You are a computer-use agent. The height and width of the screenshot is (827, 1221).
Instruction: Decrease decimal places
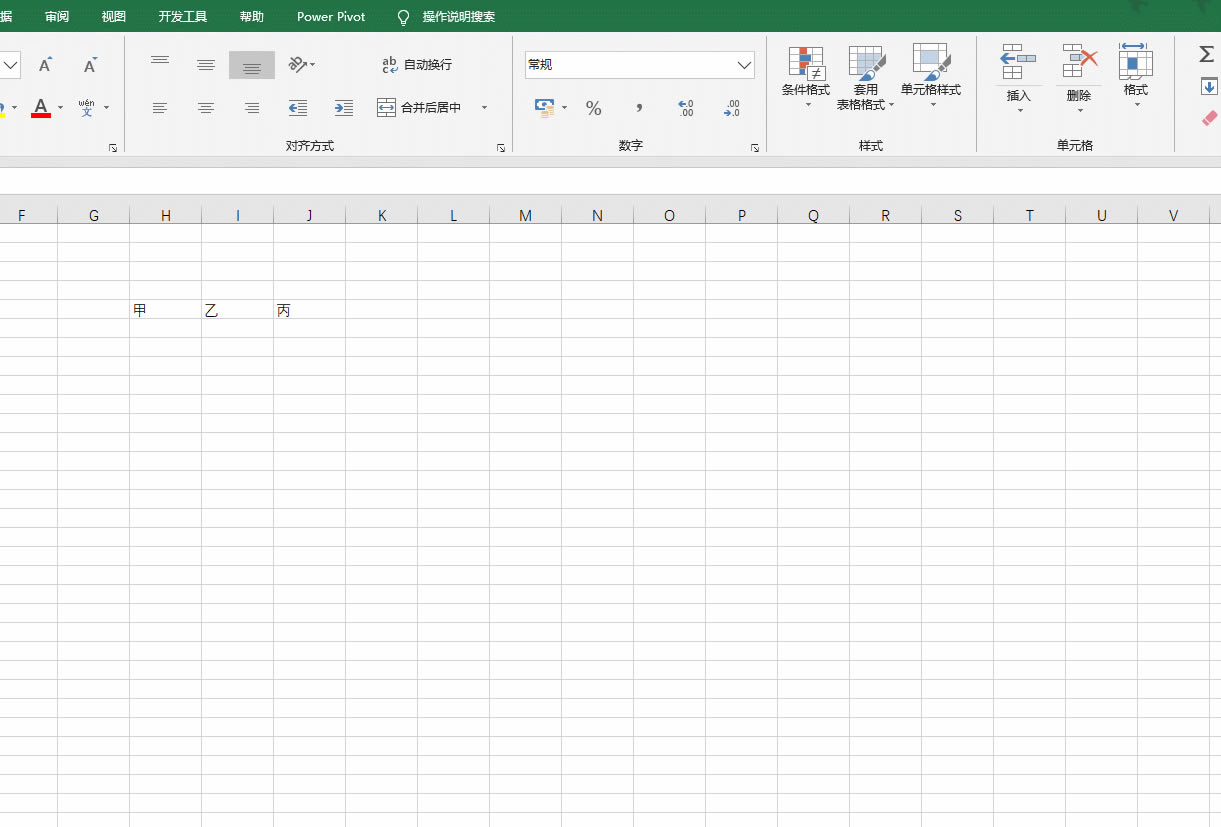coord(732,108)
